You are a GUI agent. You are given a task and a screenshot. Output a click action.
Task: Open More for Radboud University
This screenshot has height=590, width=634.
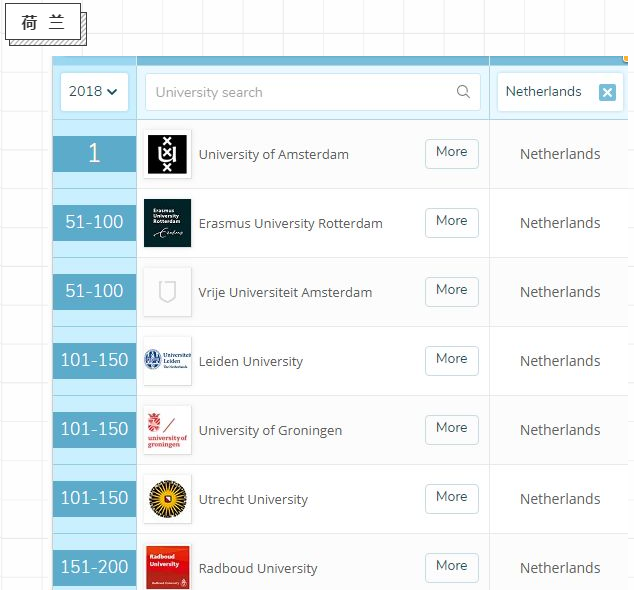[x=452, y=568]
